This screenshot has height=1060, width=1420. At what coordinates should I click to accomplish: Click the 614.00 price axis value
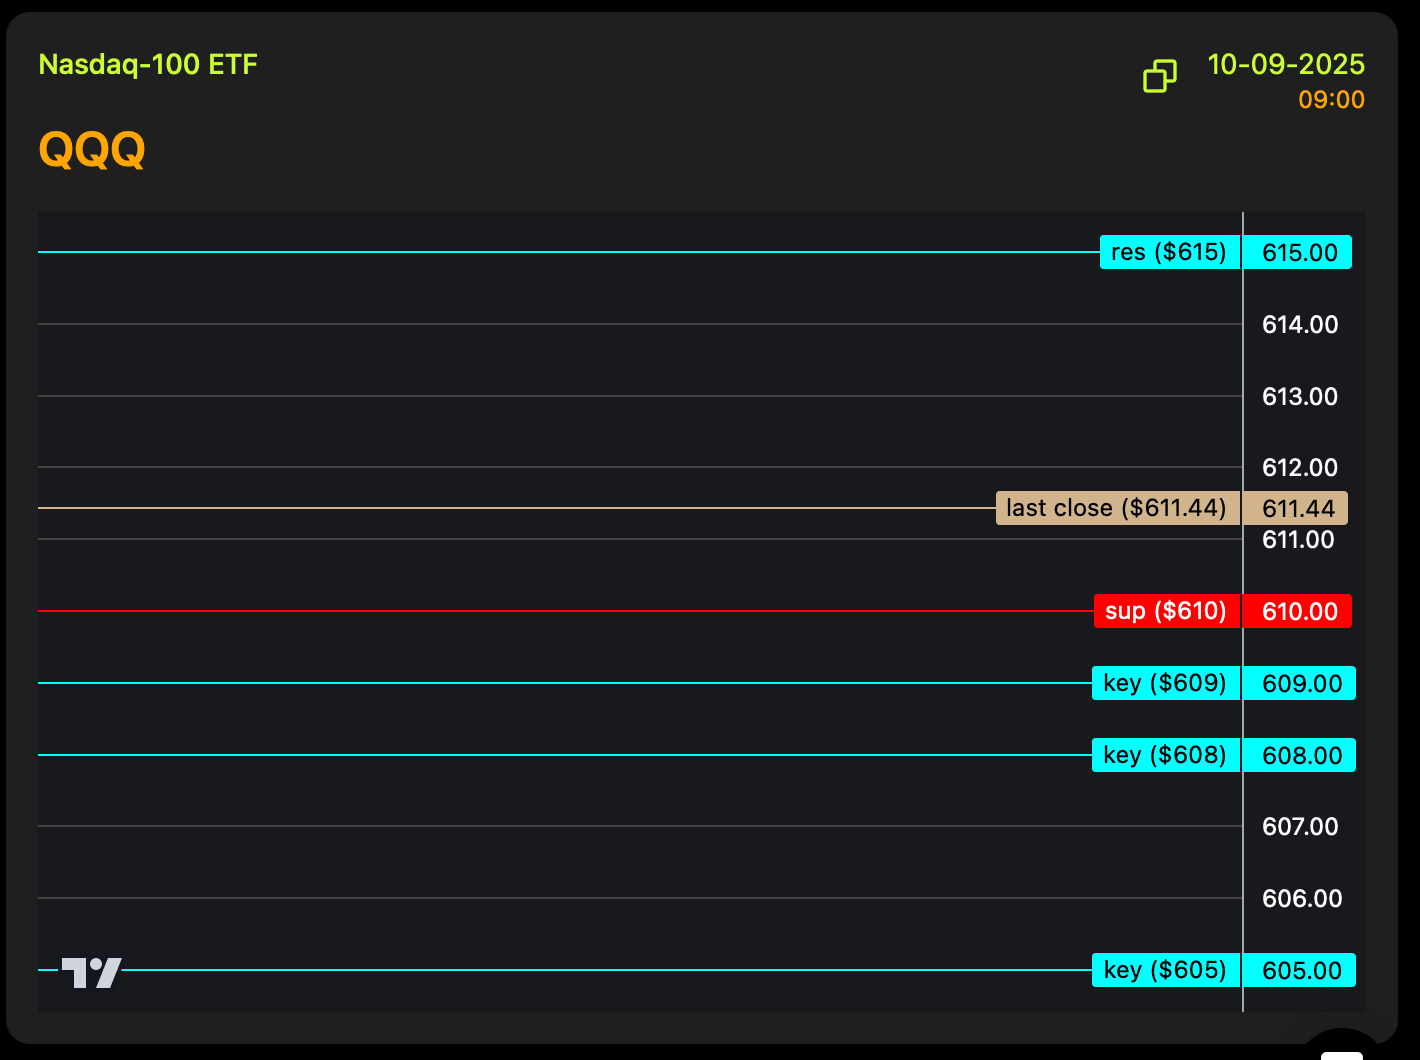coord(1300,324)
